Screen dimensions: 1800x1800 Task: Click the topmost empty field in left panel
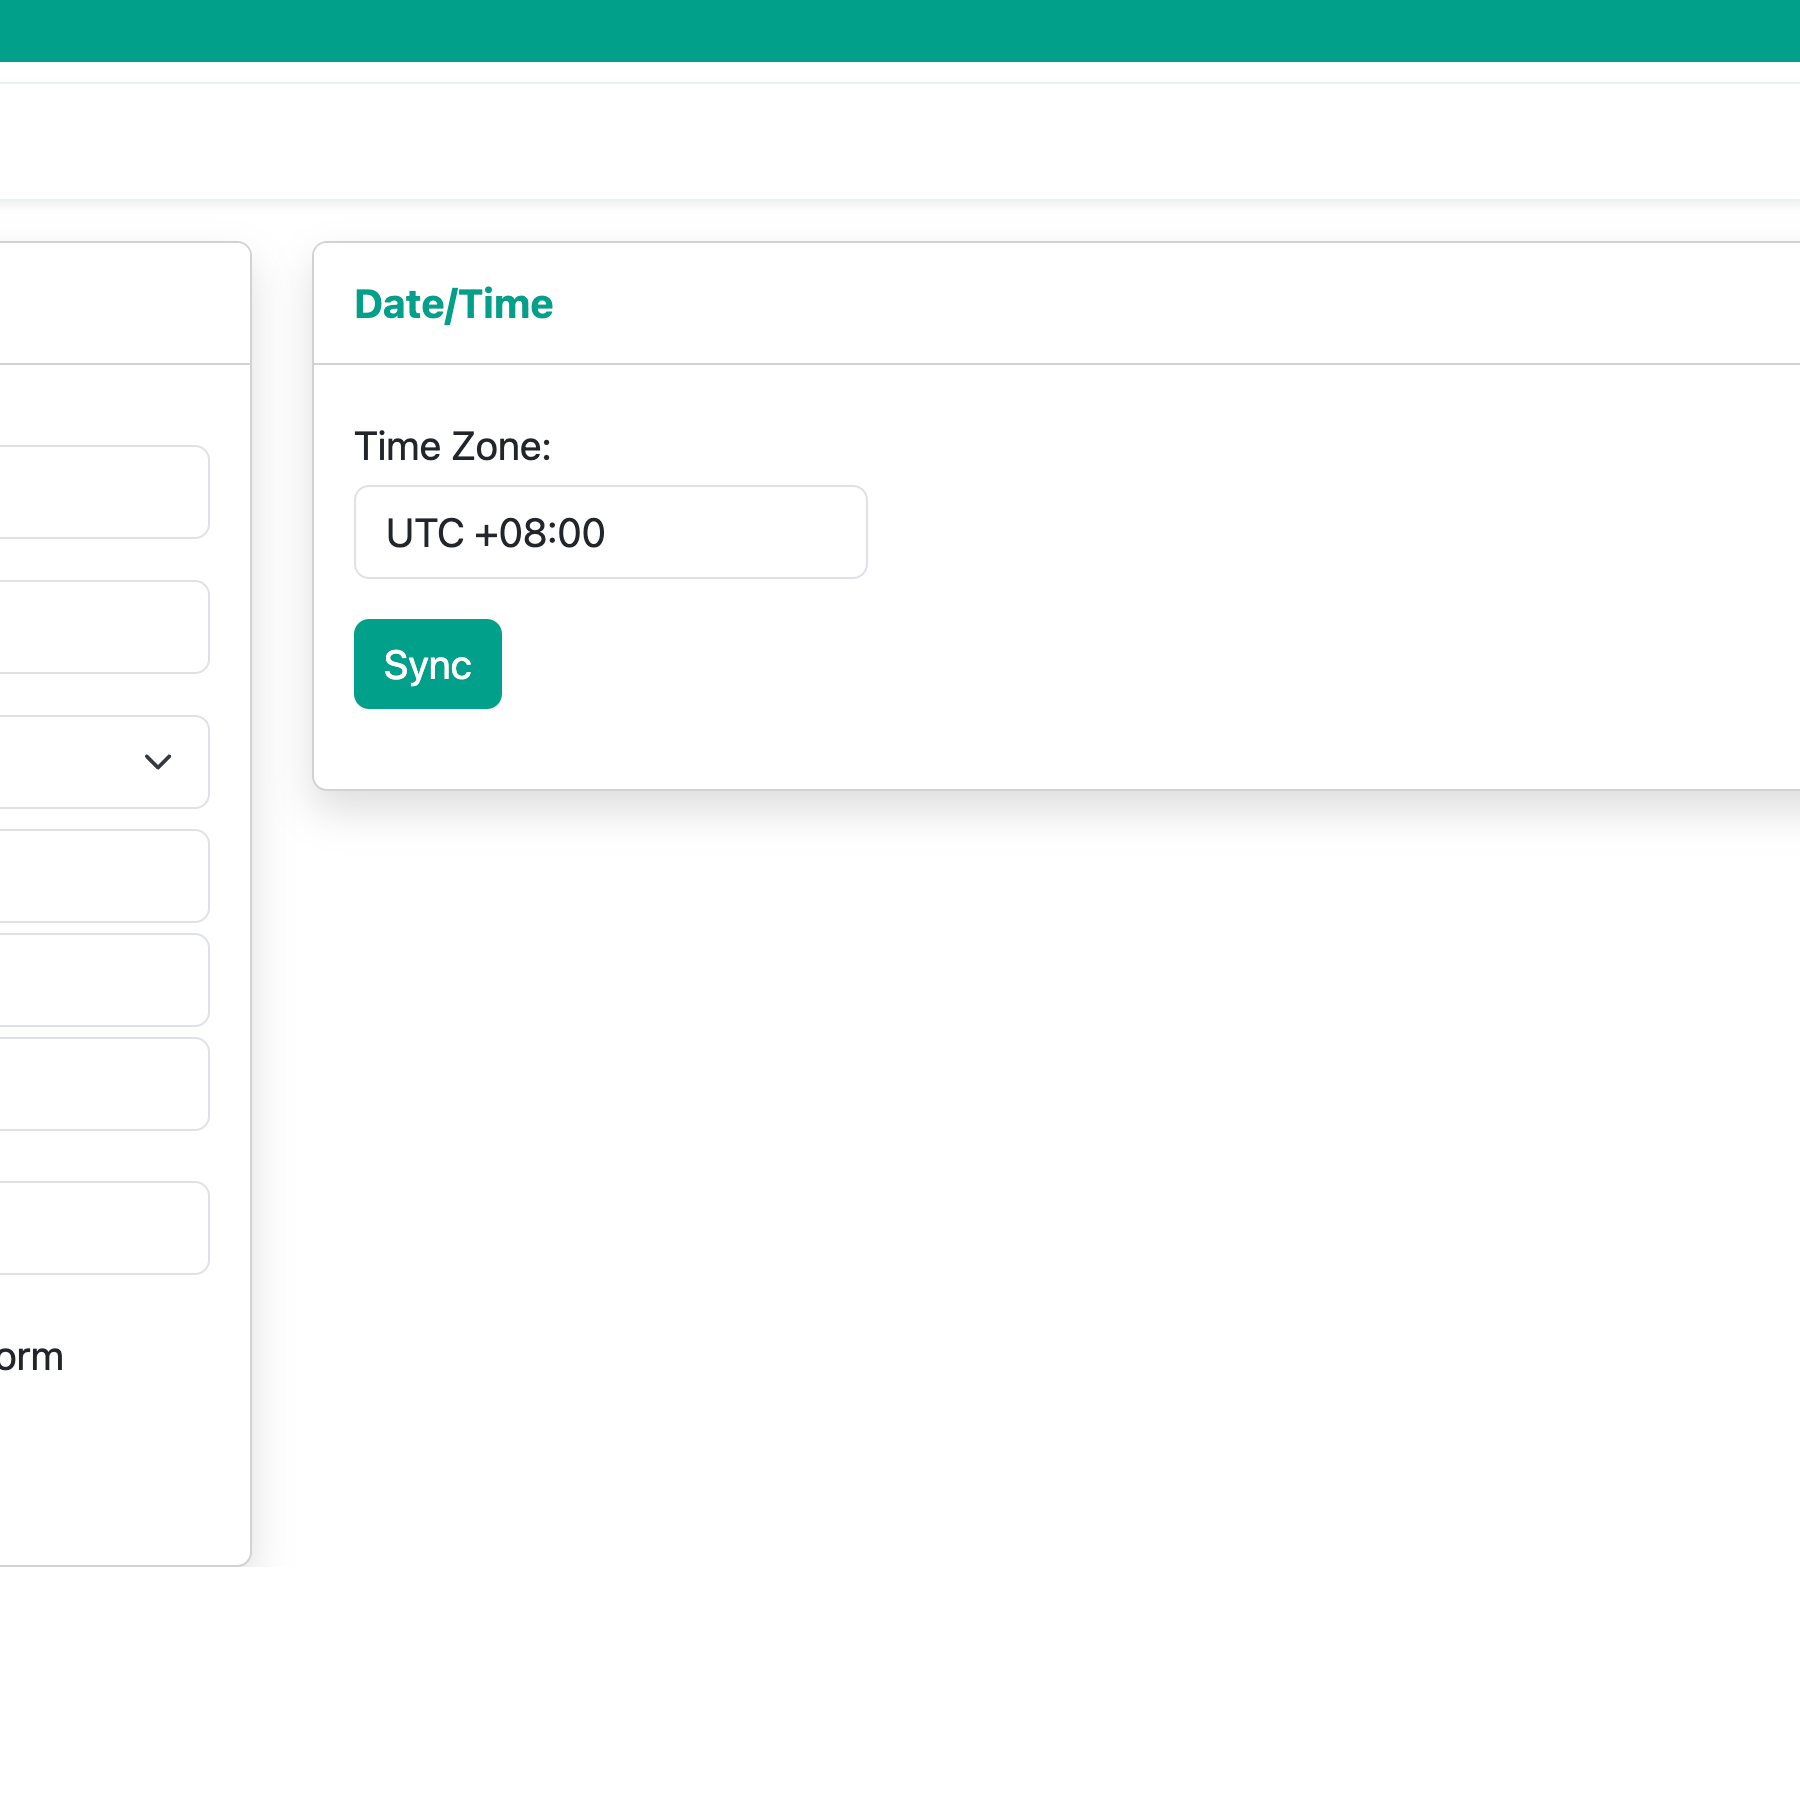103,492
